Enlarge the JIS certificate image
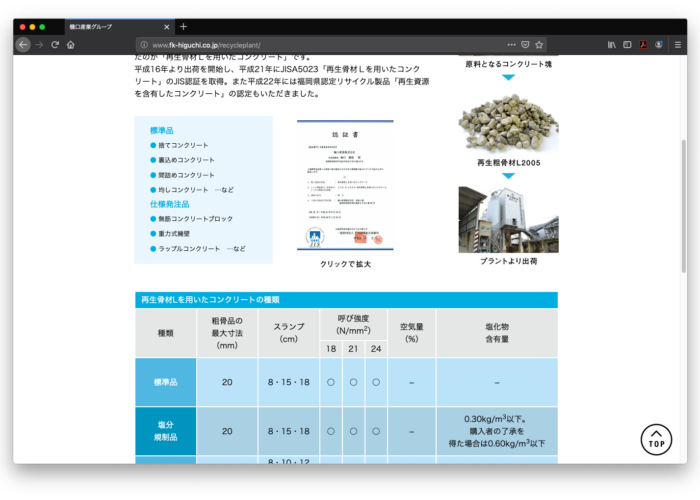 click(x=345, y=186)
